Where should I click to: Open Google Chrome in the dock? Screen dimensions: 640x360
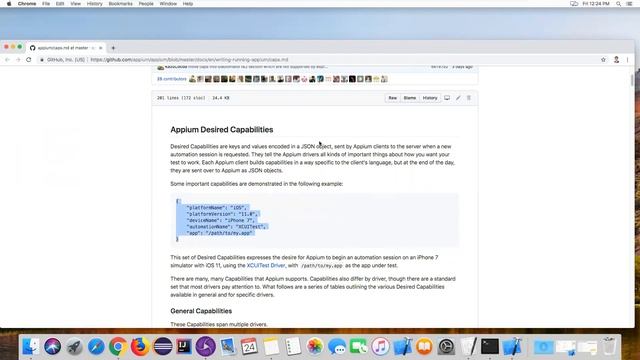[x=118, y=347]
